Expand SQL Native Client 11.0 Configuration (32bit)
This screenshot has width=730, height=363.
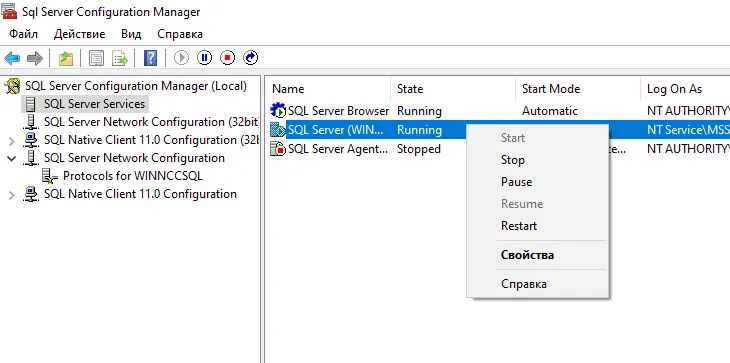(x=12, y=141)
